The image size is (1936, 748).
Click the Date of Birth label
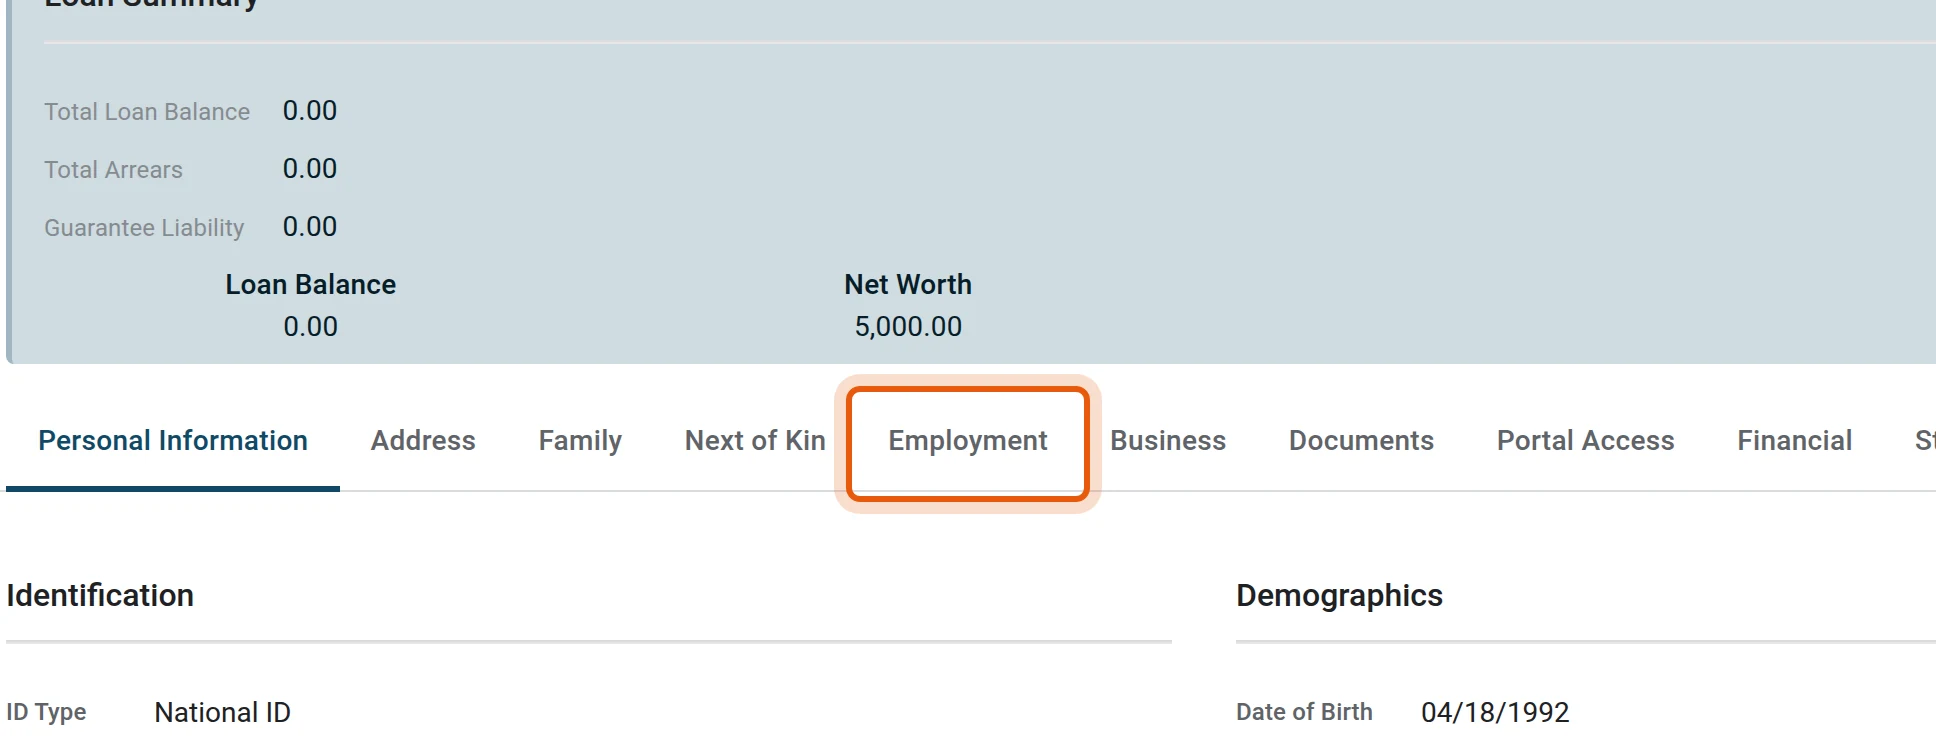[x=1304, y=713]
